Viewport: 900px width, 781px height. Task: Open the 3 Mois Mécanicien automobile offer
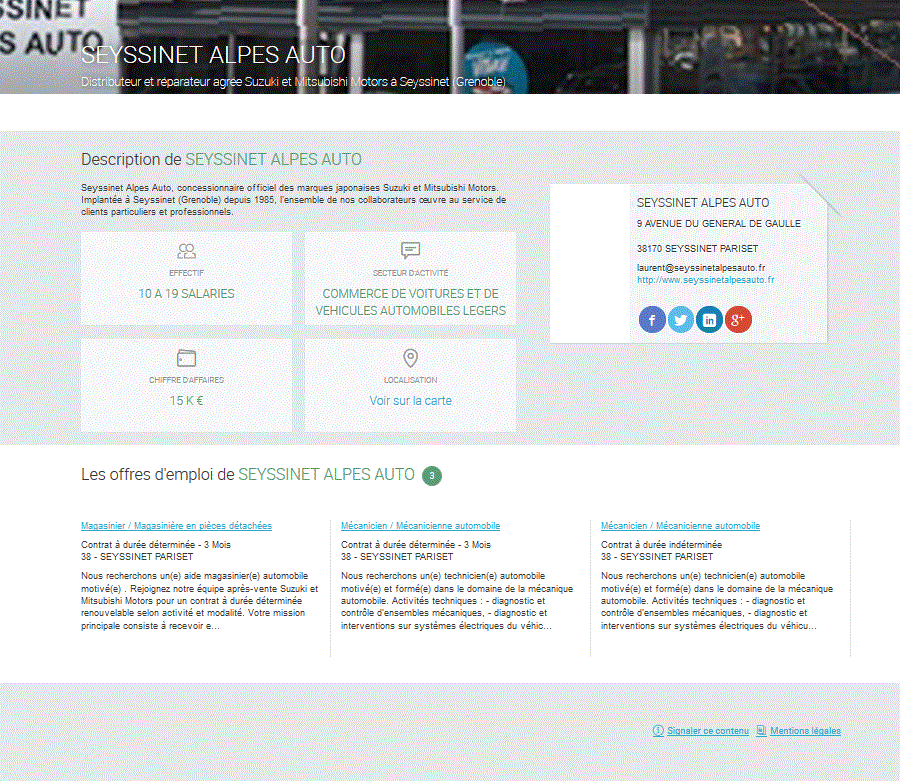(420, 526)
